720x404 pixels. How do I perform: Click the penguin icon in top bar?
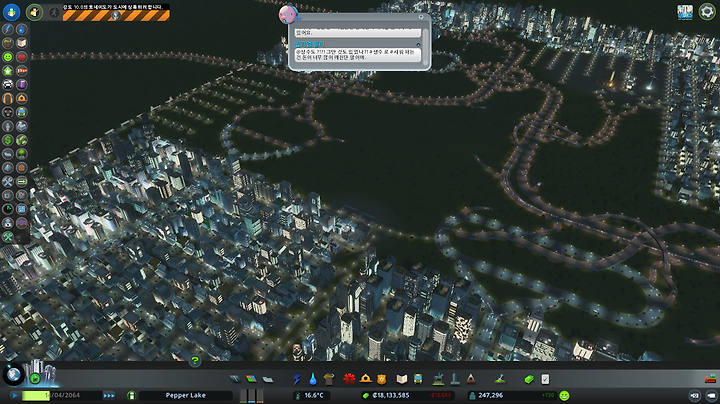point(34,12)
